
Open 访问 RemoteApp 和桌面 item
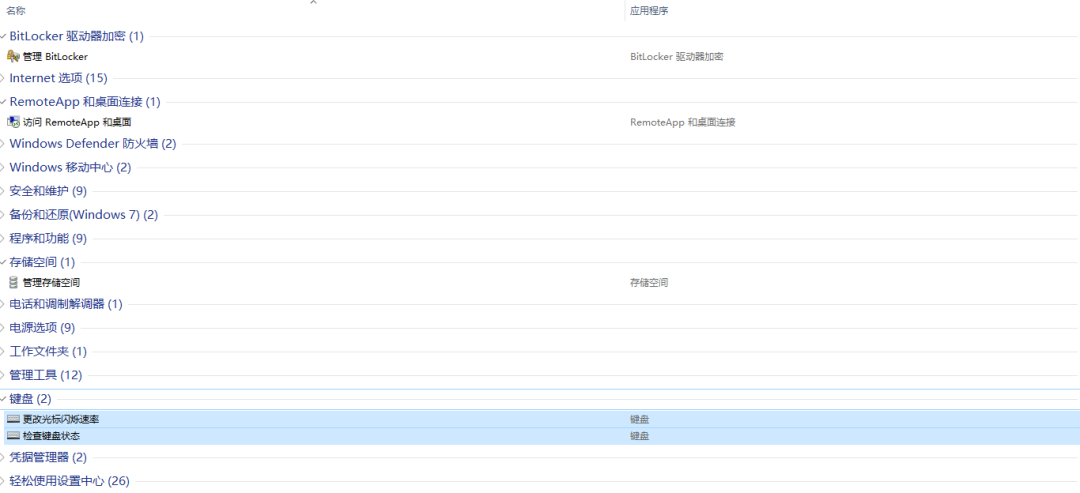(x=77, y=122)
